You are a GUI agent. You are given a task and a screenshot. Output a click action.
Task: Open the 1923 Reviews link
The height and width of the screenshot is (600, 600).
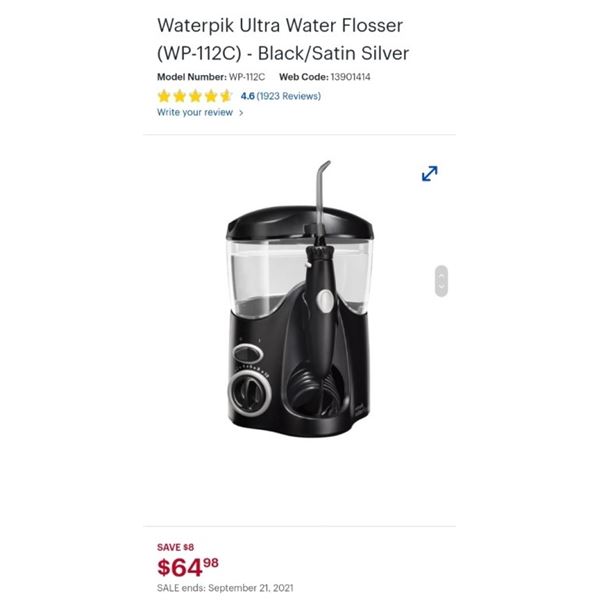pos(289,96)
